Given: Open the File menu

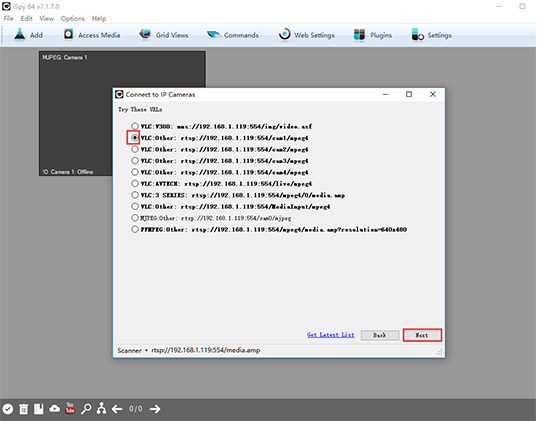Looking at the screenshot, I should tap(8, 18).
